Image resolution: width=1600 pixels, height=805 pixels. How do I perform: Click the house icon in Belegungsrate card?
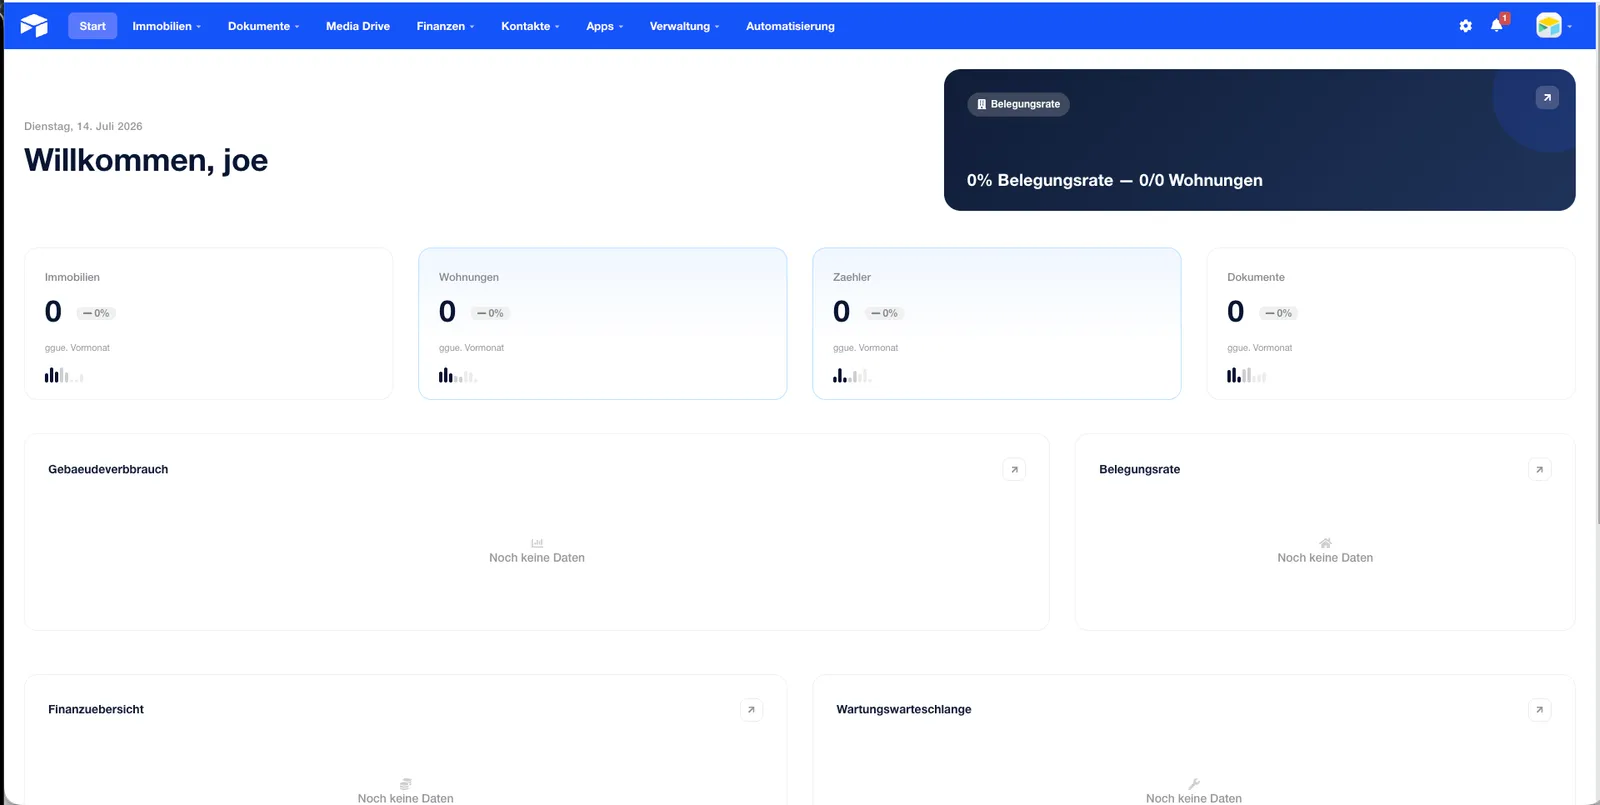coord(1325,543)
